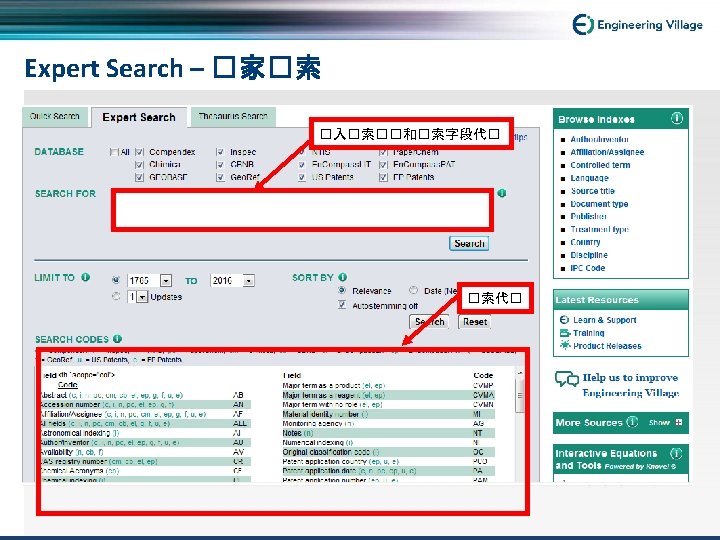
Task: Open the Publisher index link
Action: (588, 216)
